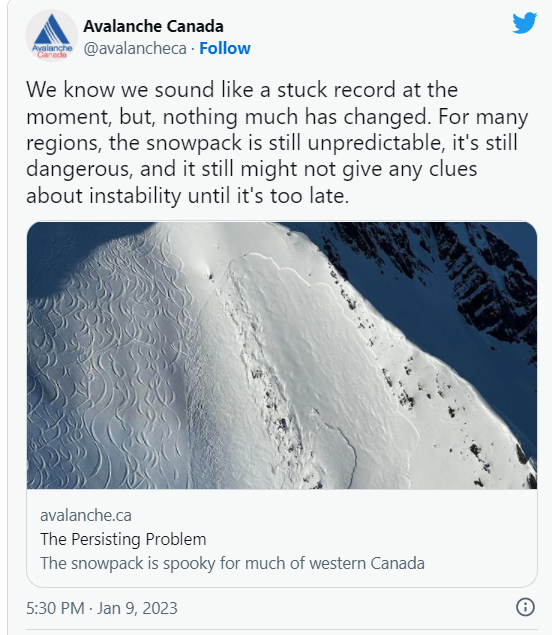
Task: Click 'The snowpack is spooky' description
Action: pyautogui.click(x=232, y=563)
